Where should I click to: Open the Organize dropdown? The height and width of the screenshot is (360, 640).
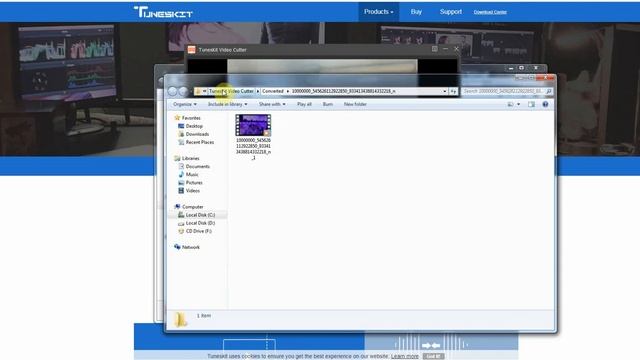185,104
